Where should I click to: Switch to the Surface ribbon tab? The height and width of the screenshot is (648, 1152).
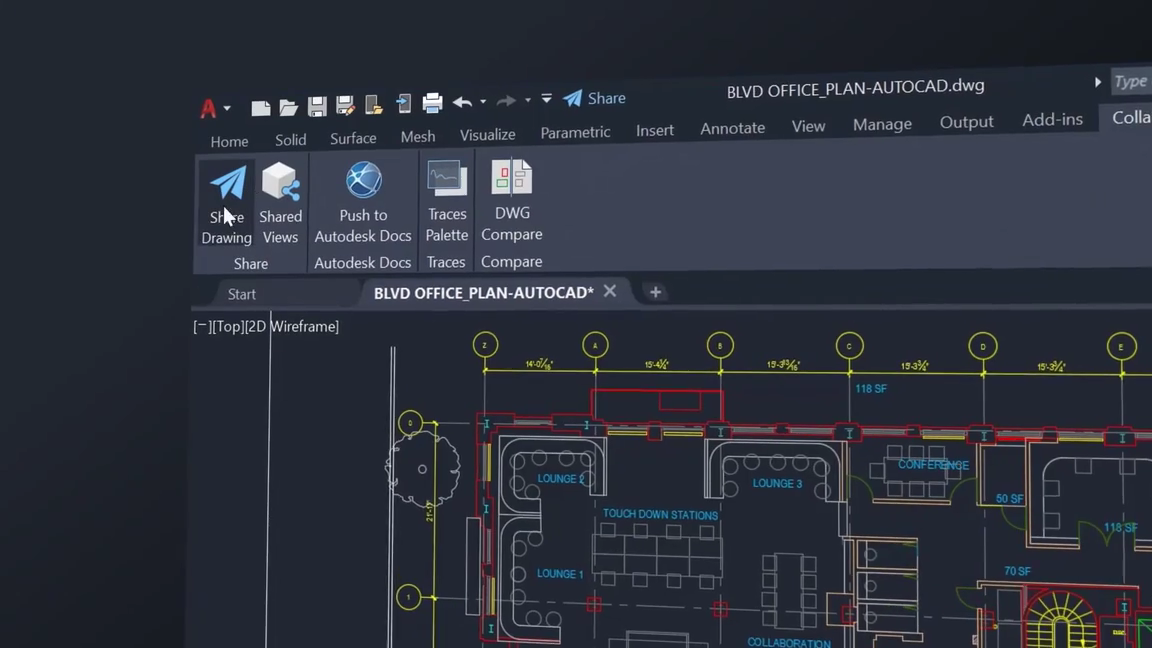tap(353, 138)
